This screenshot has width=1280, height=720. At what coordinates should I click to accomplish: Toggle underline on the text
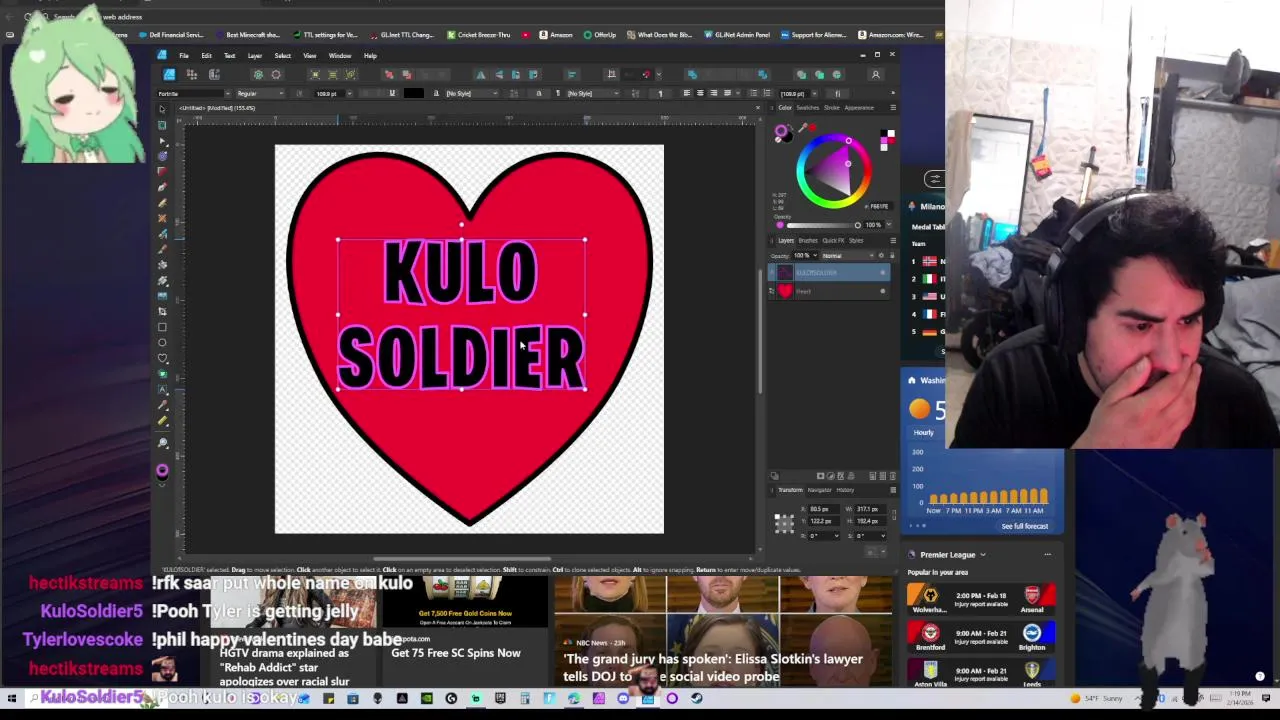coord(391,93)
